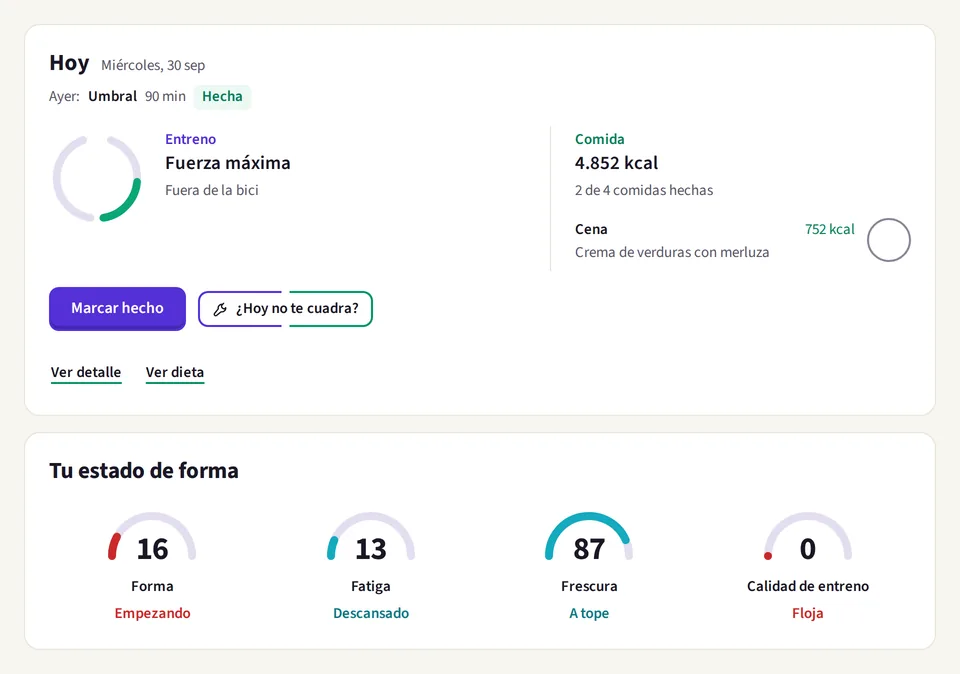Screen dimensions: 960x674
Task: Click the Comida label
Action: [599, 139]
